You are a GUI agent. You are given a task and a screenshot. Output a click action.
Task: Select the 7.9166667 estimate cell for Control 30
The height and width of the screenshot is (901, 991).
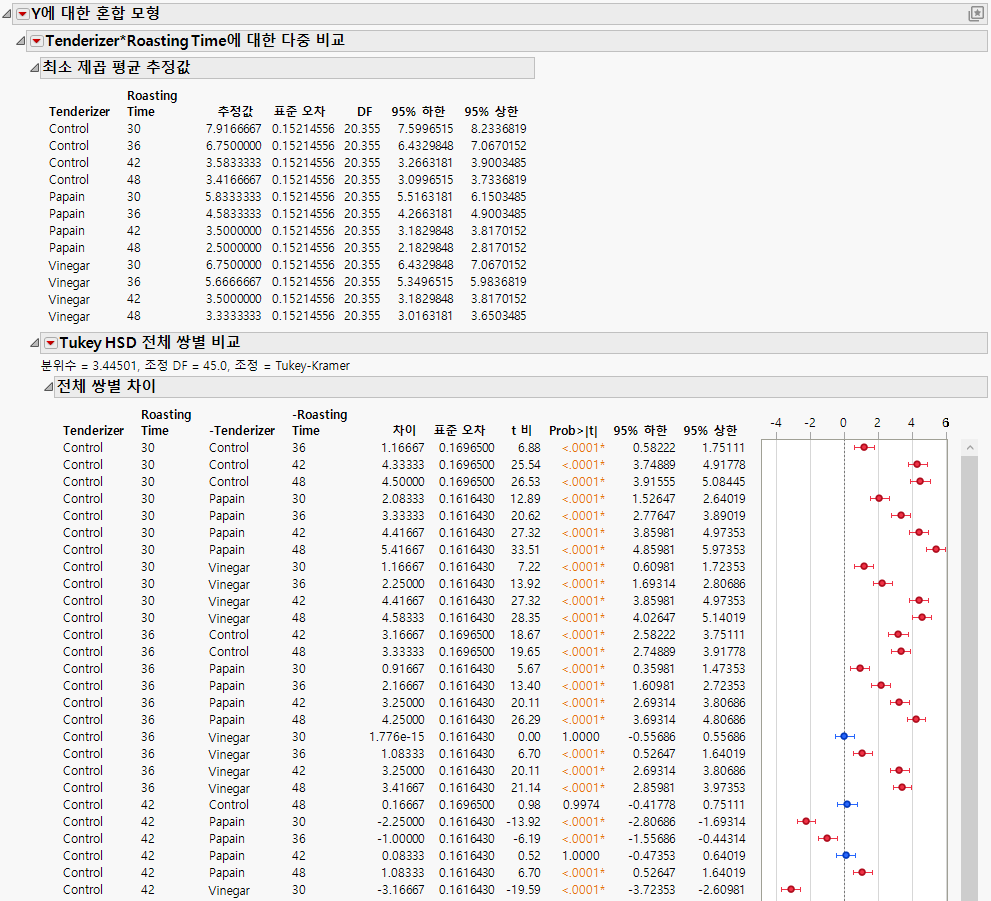(x=234, y=129)
